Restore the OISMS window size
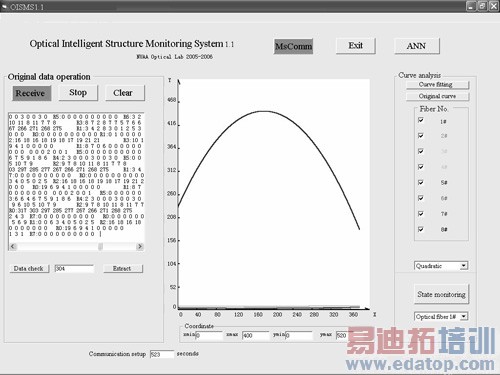Viewport: 500px width, 375px height. click(x=482, y=6)
